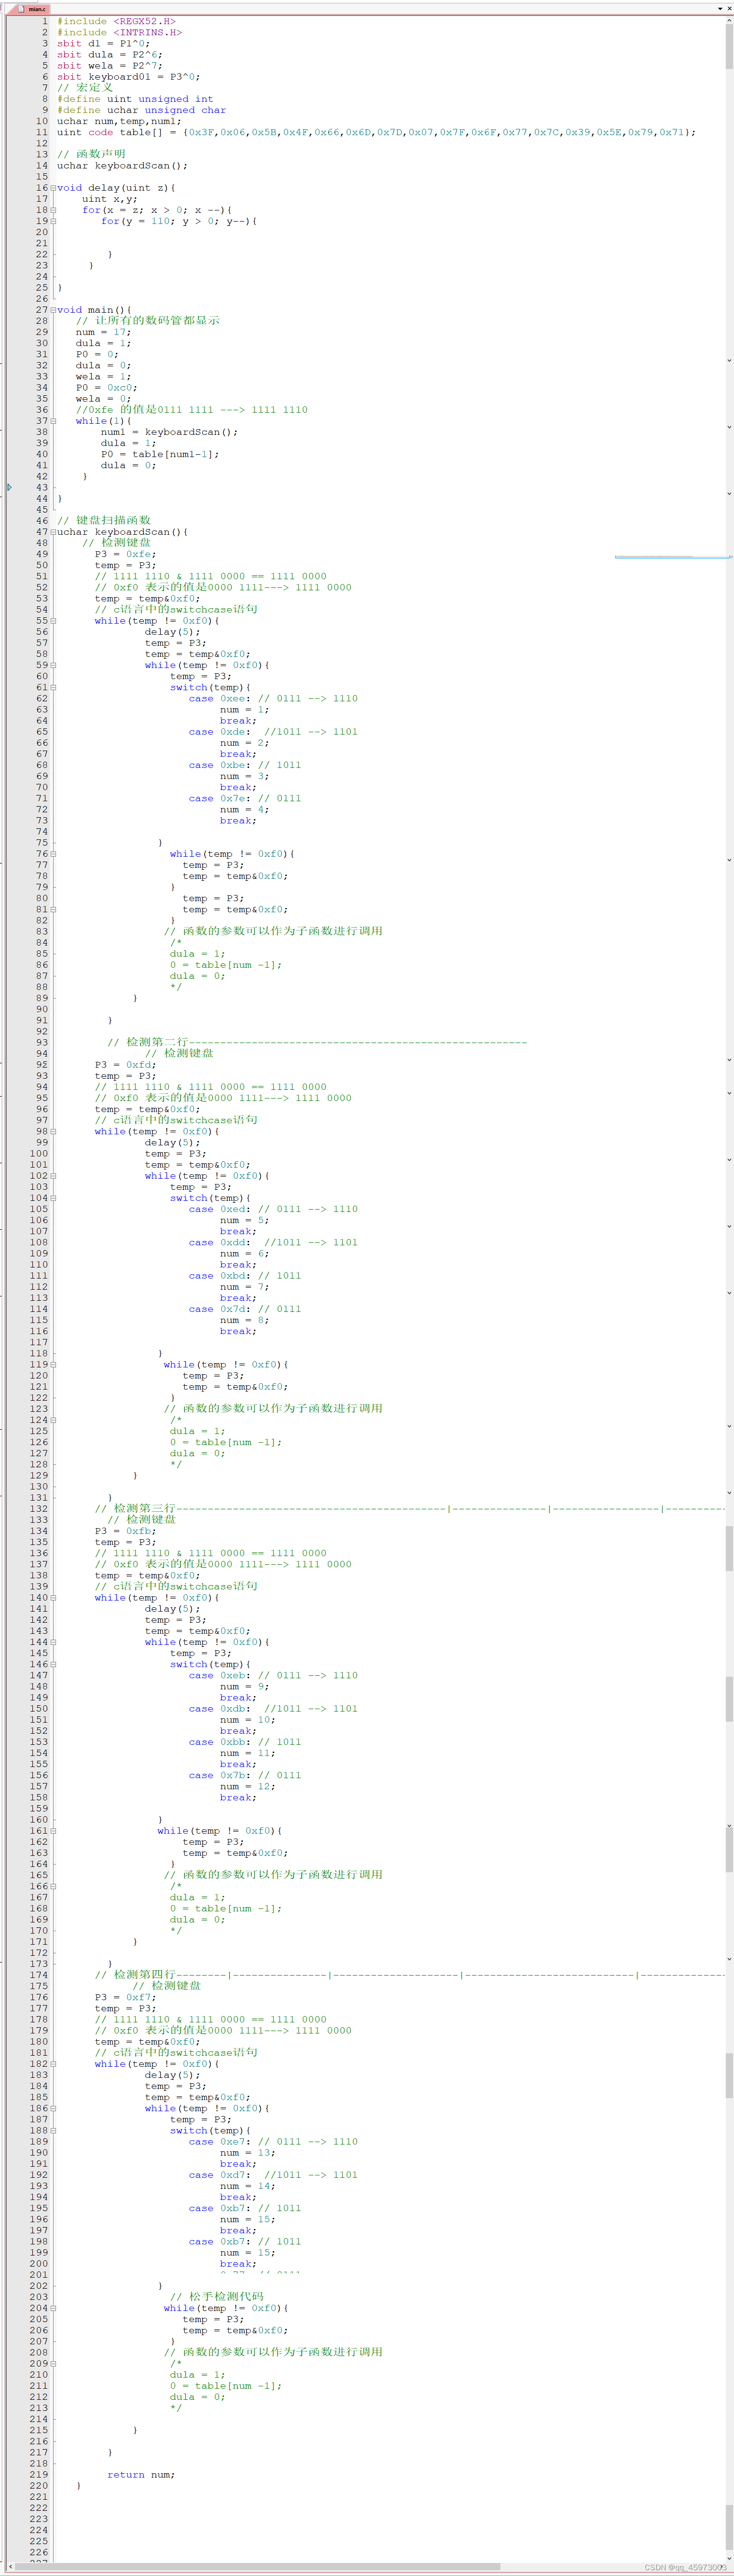734x2576 pixels.
Task: Collapse the while loop at line 76
Action: pos(53,854)
